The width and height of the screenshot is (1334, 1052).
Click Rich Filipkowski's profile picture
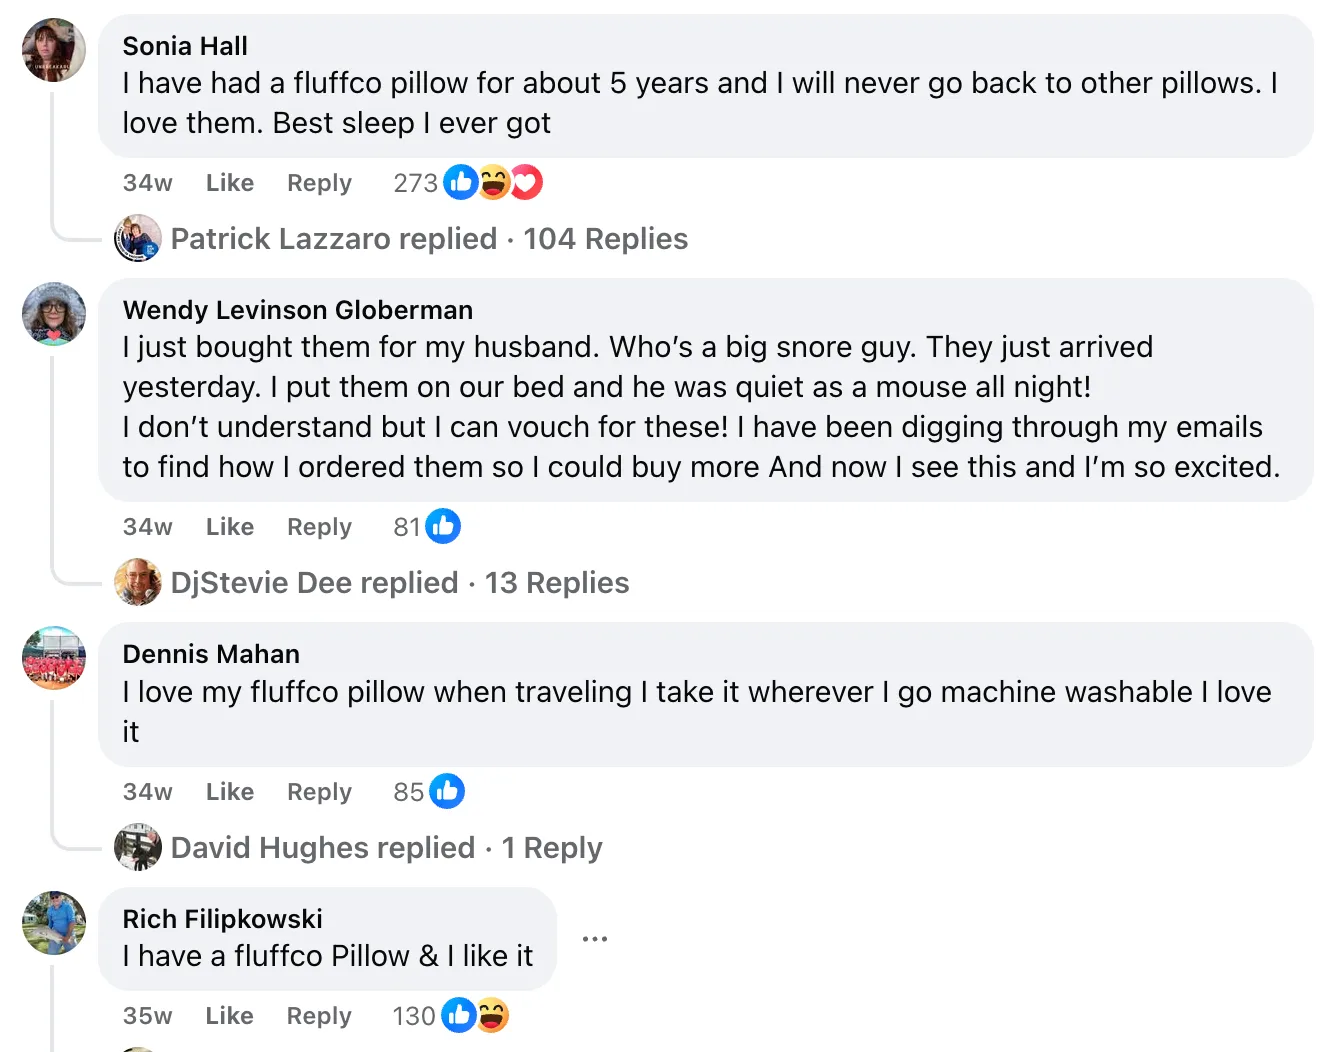point(54,922)
